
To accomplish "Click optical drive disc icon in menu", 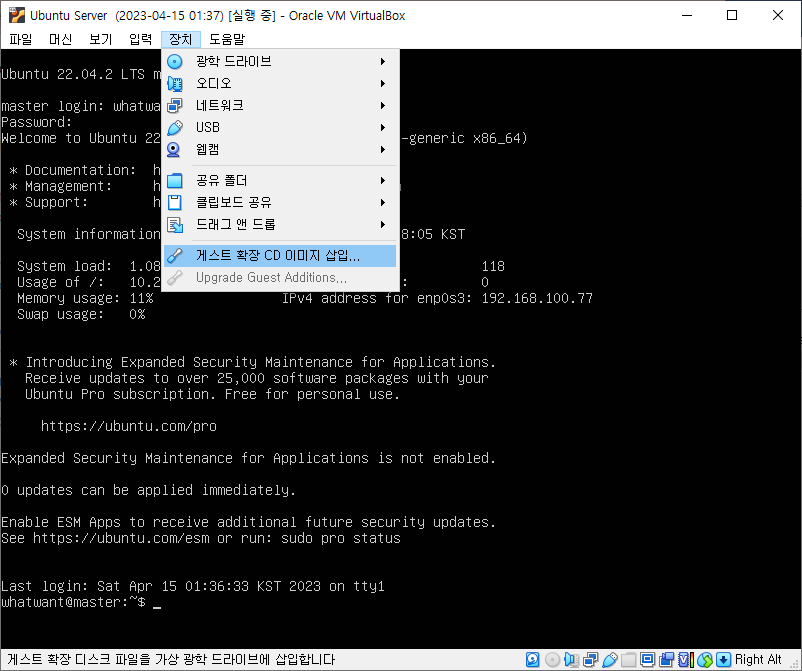I will pyautogui.click(x=175, y=61).
